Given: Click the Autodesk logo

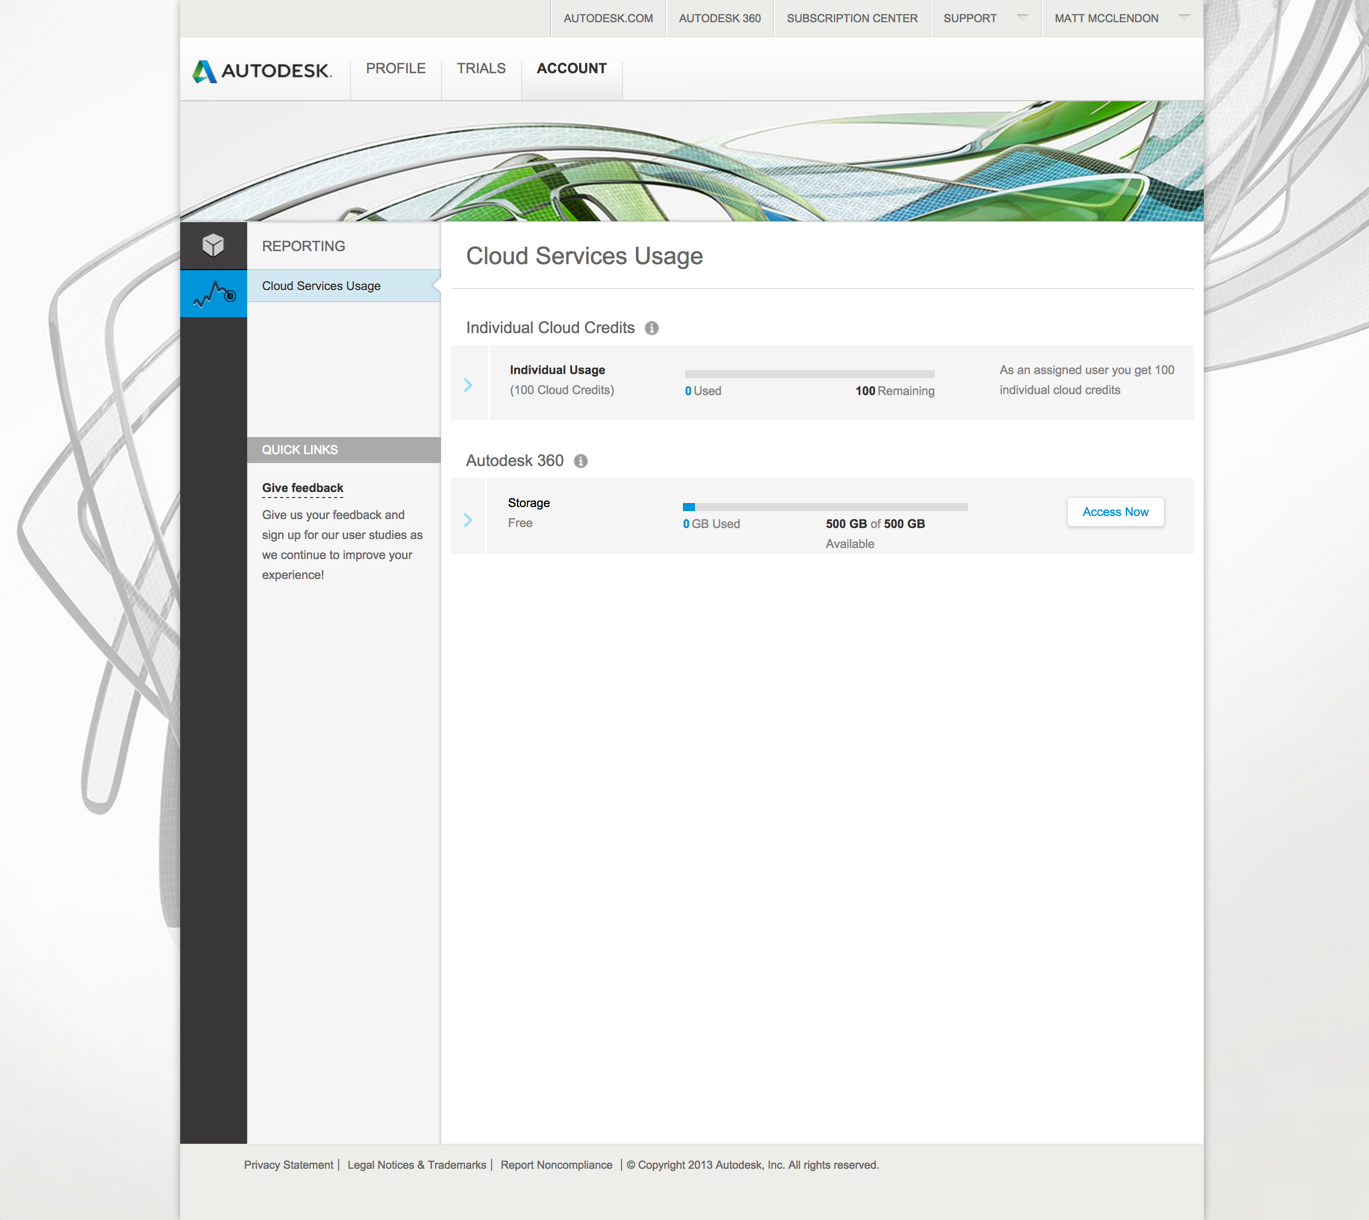Looking at the screenshot, I should (x=261, y=71).
